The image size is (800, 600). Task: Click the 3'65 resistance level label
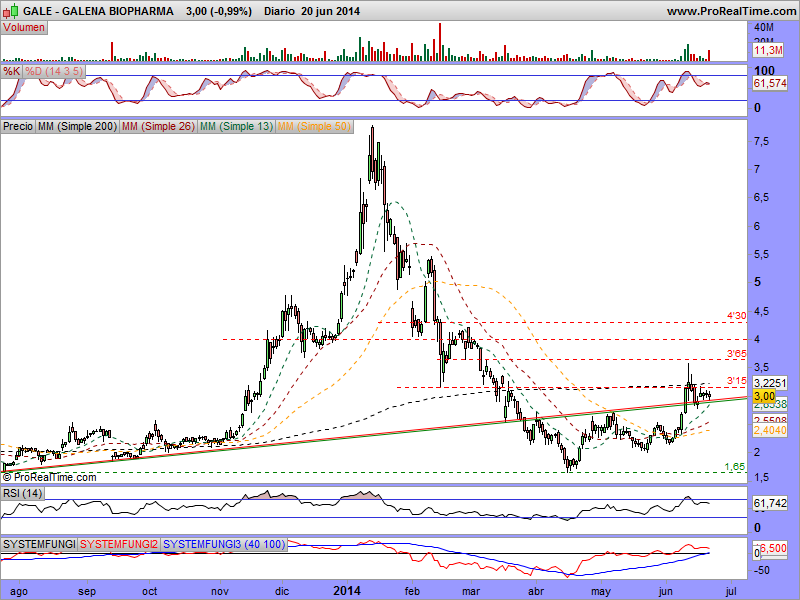coord(736,354)
